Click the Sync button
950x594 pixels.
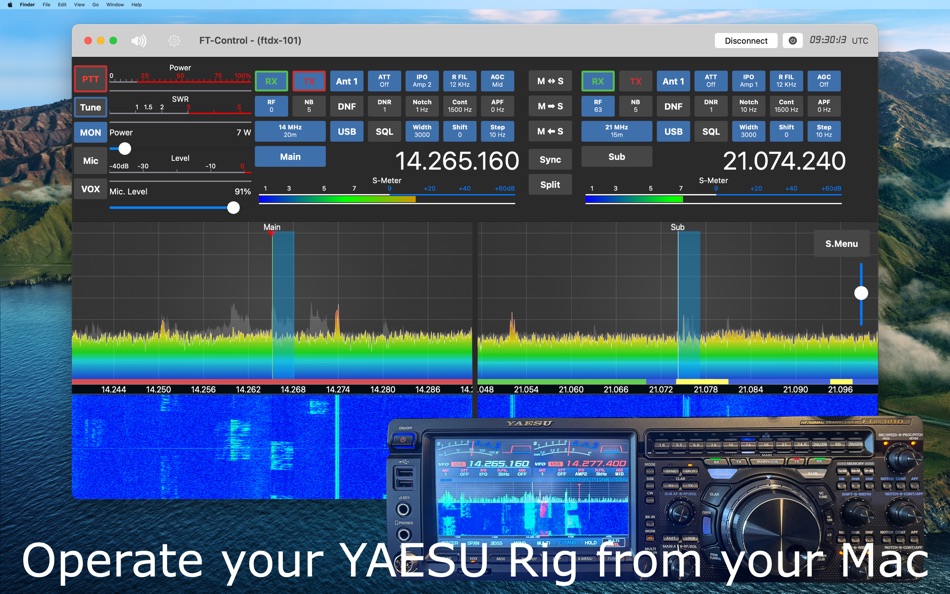point(550,159)
